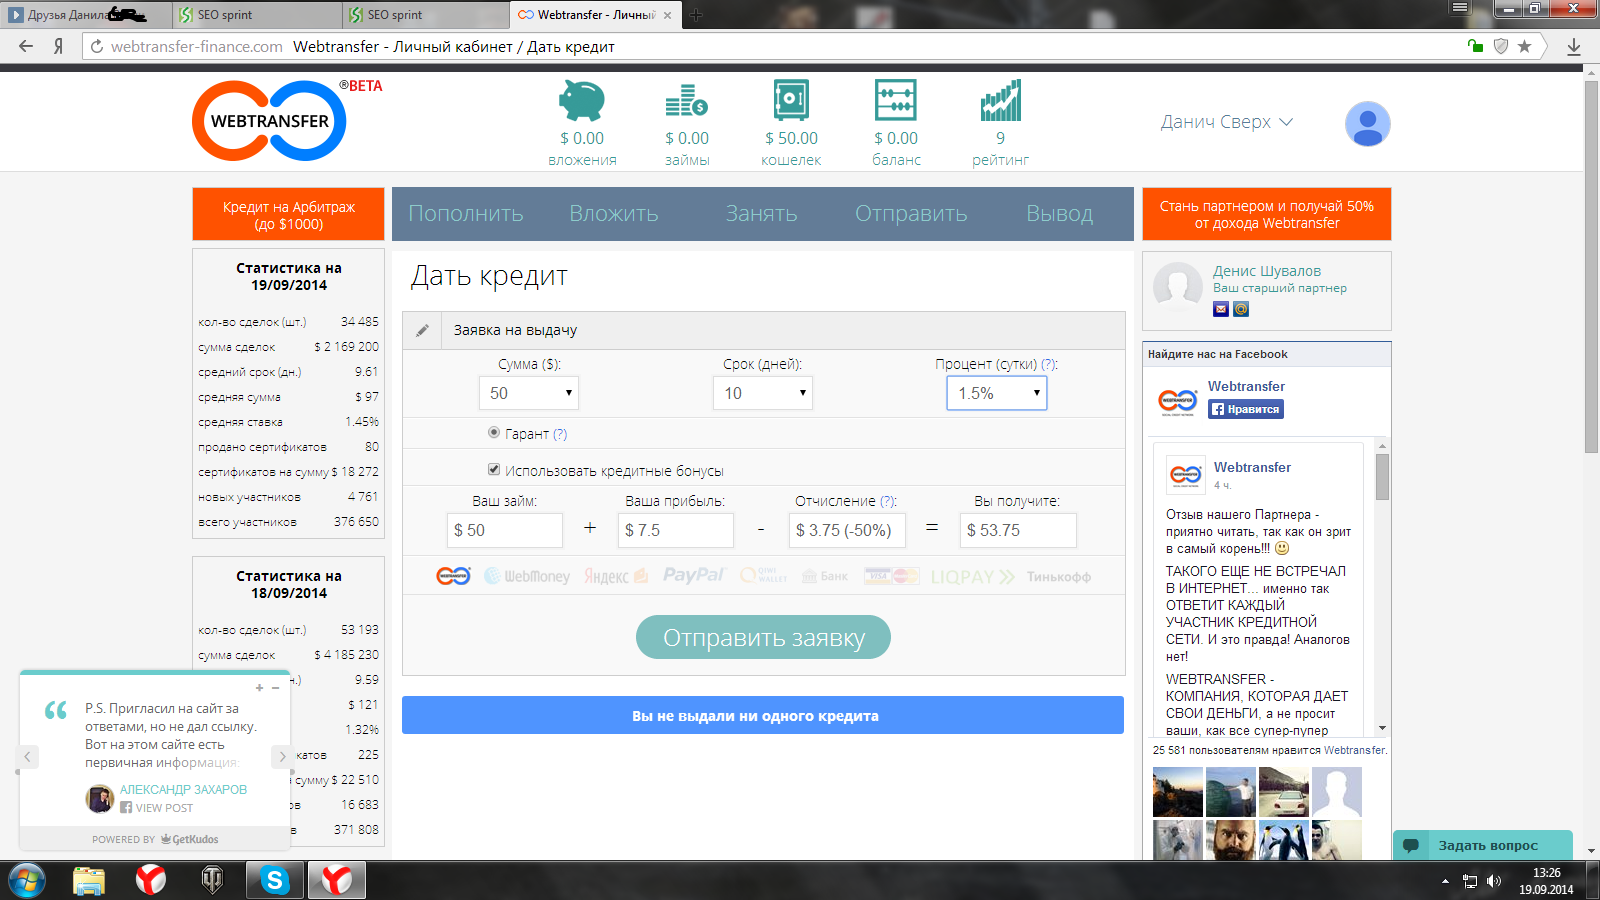Open Windows Start menu
This screenshot has width=1600, height=900.
coord(26,880)
